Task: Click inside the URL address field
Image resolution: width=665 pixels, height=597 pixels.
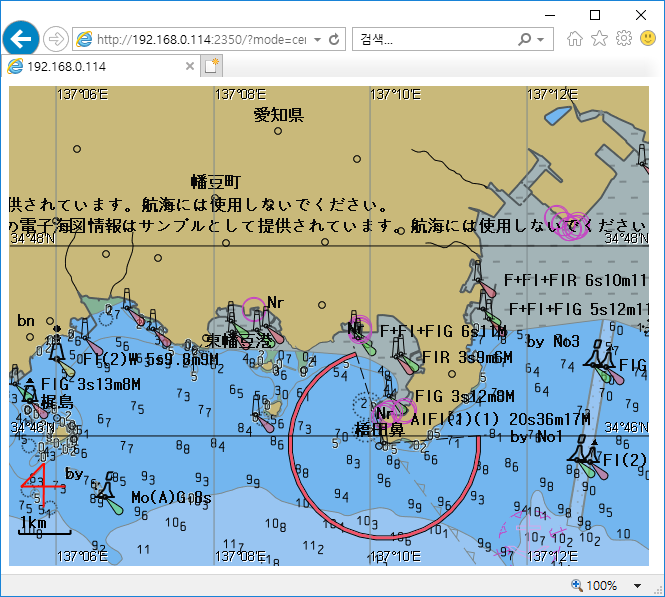Action: point(200,40)
